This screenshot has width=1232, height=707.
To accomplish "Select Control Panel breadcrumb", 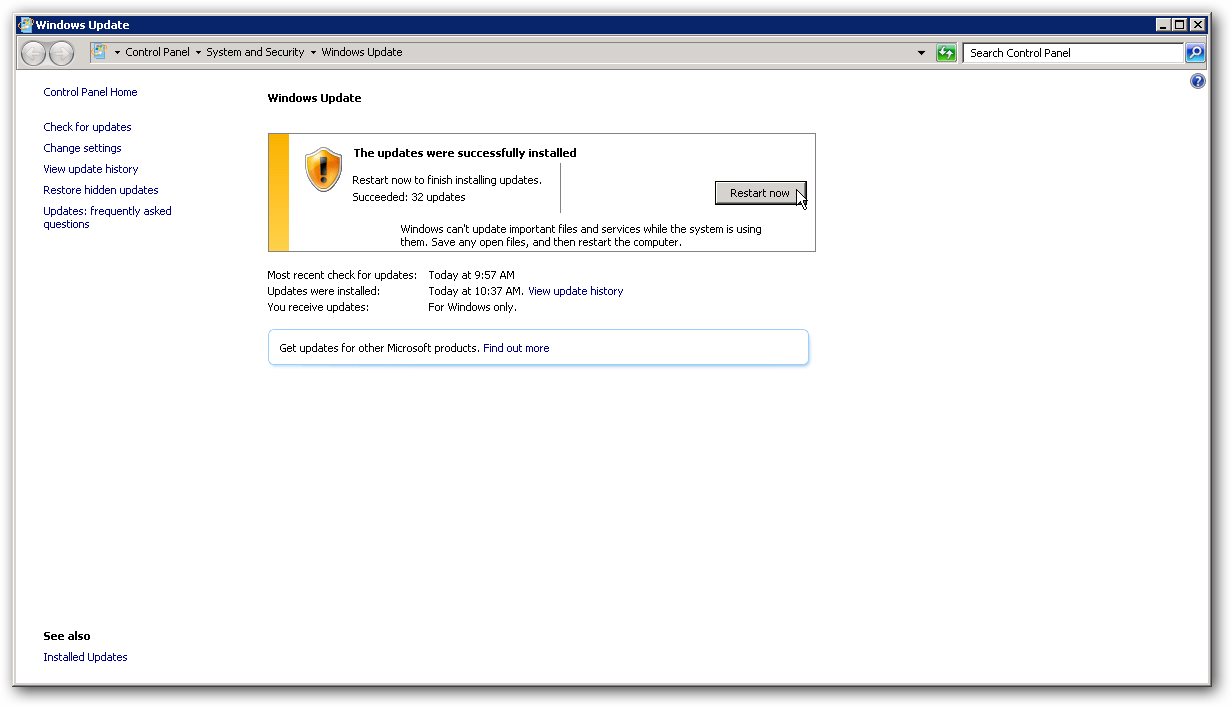I will click(x=157, y=53).
